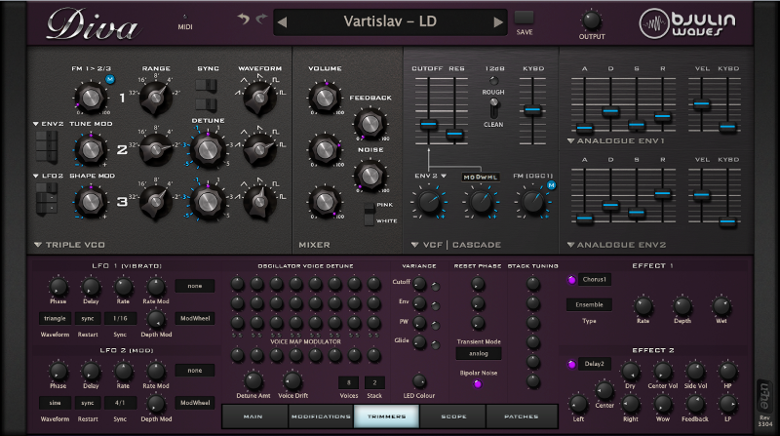Click the LFO 2 ModWheel depth source button

point(194,402)
